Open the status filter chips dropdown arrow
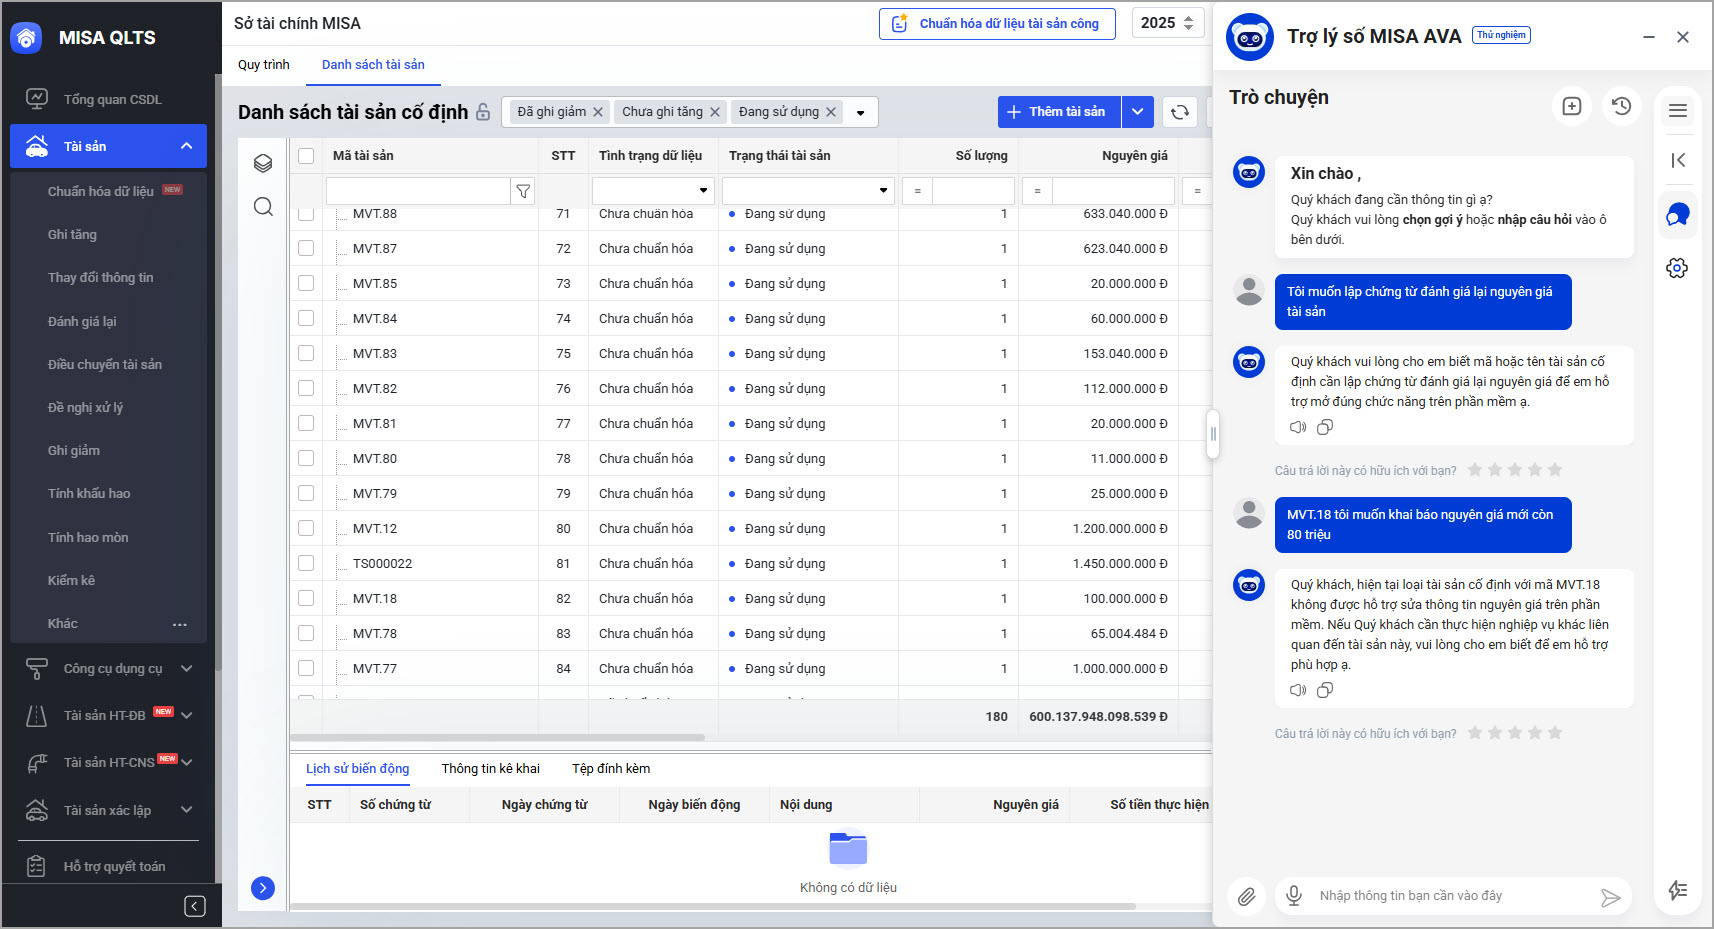1714x929 pixels. (x=861, y=113)
